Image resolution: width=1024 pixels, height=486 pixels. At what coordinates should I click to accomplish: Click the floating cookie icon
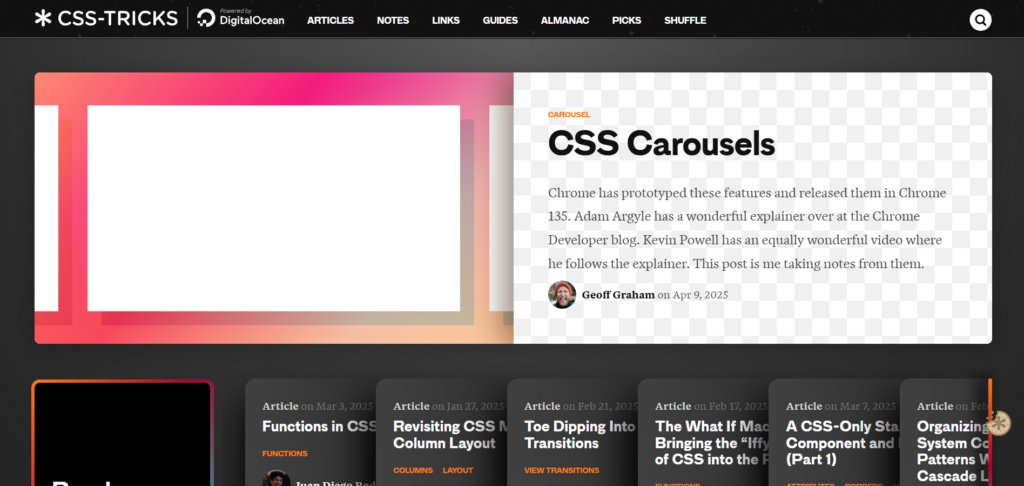point(999,423)
